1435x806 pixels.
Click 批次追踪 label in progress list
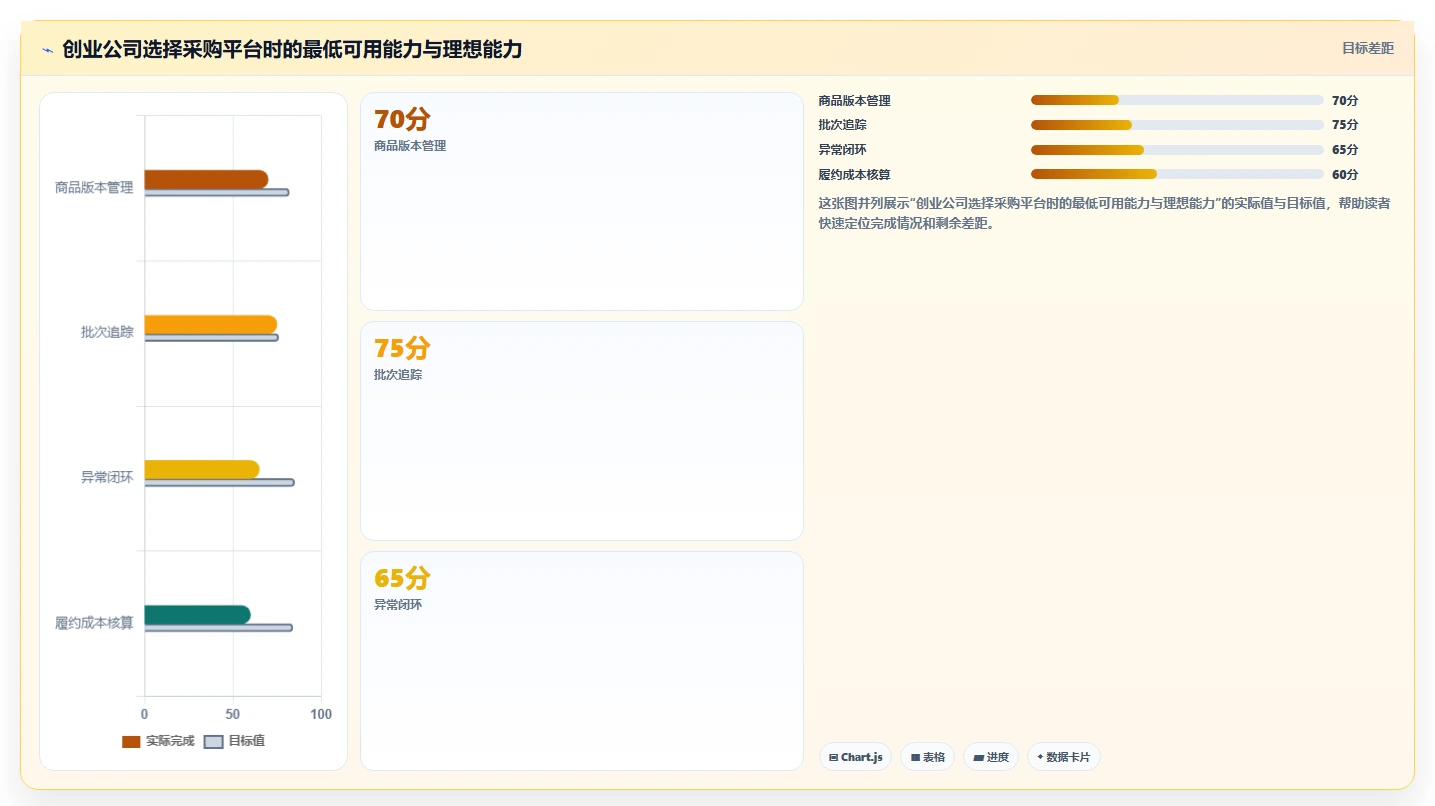tap(842, 125)
